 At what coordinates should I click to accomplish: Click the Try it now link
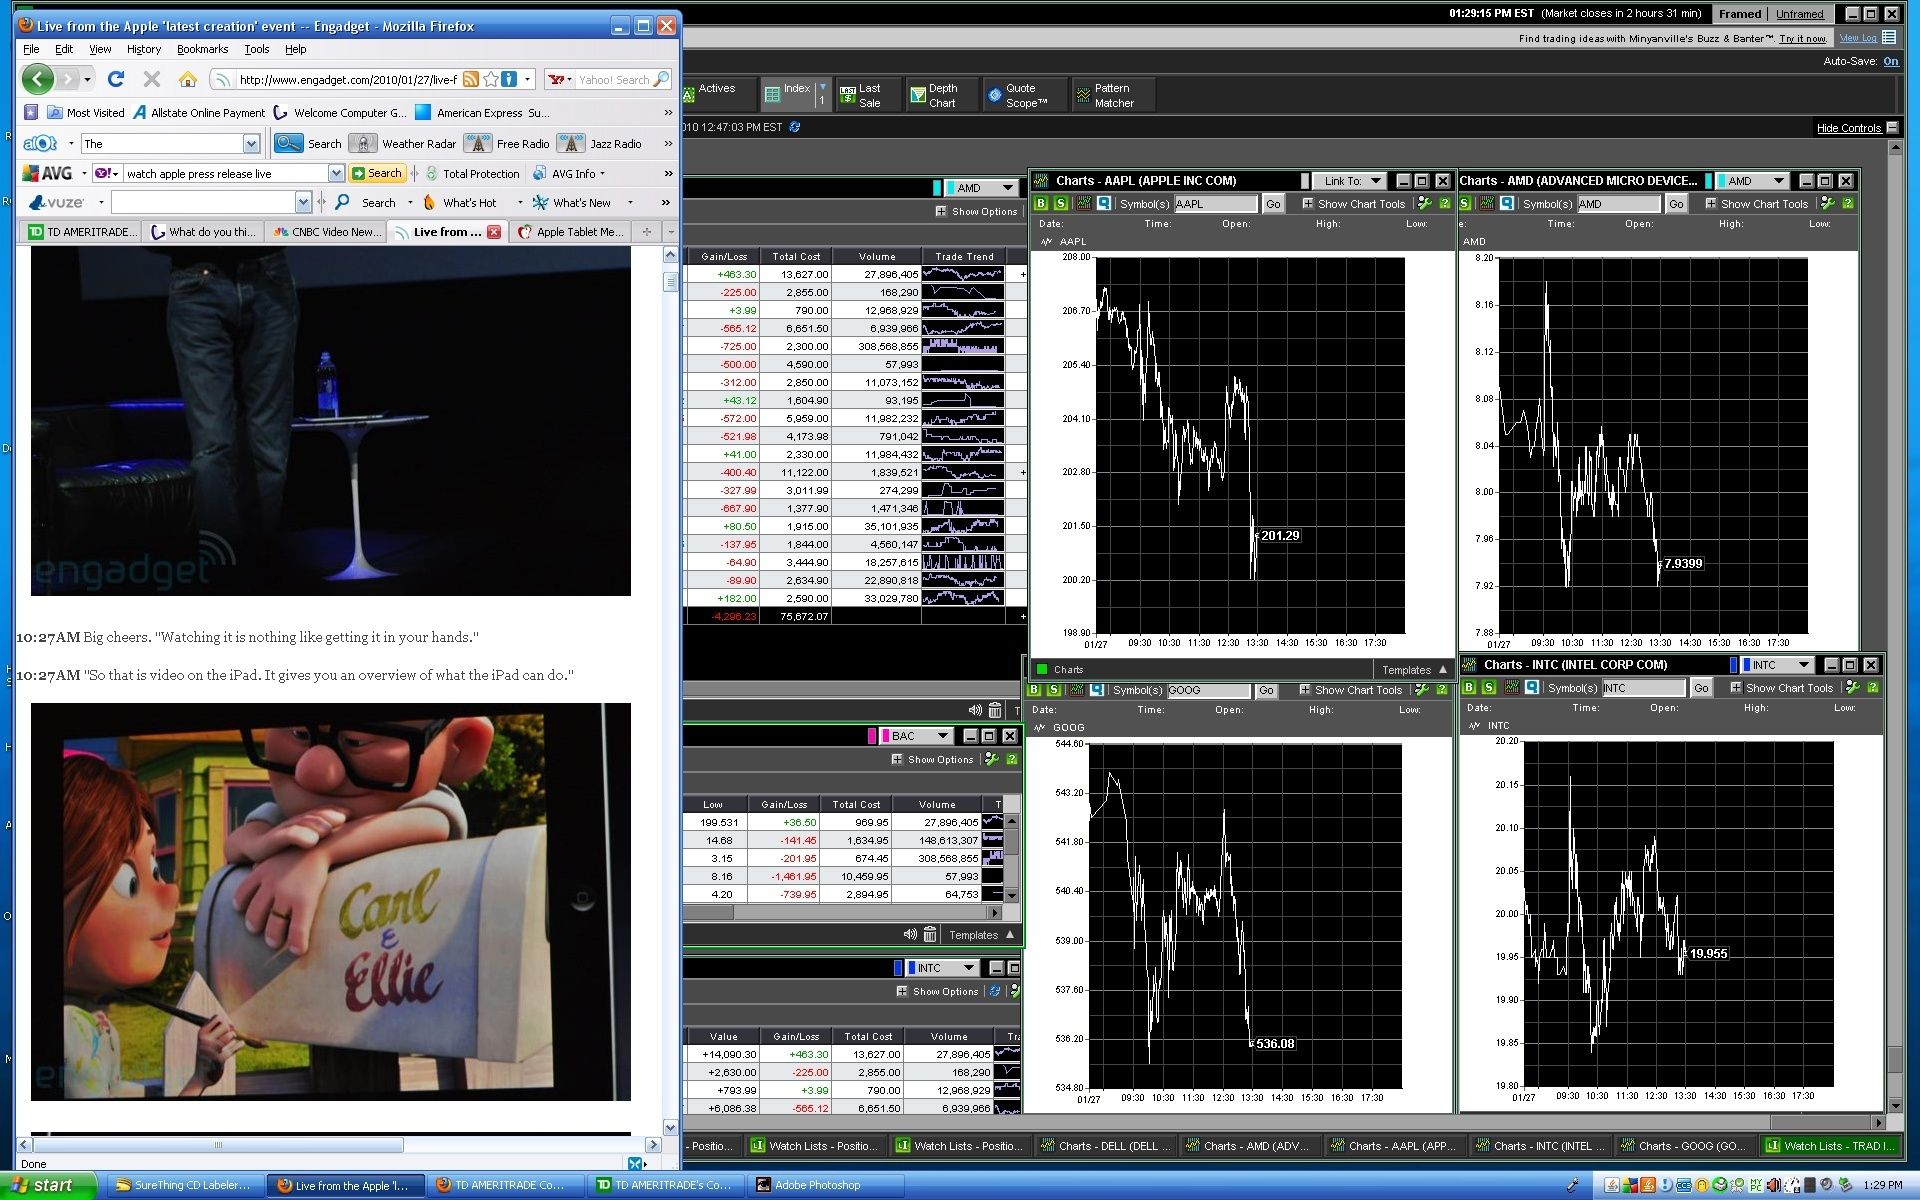(1802, 39)
